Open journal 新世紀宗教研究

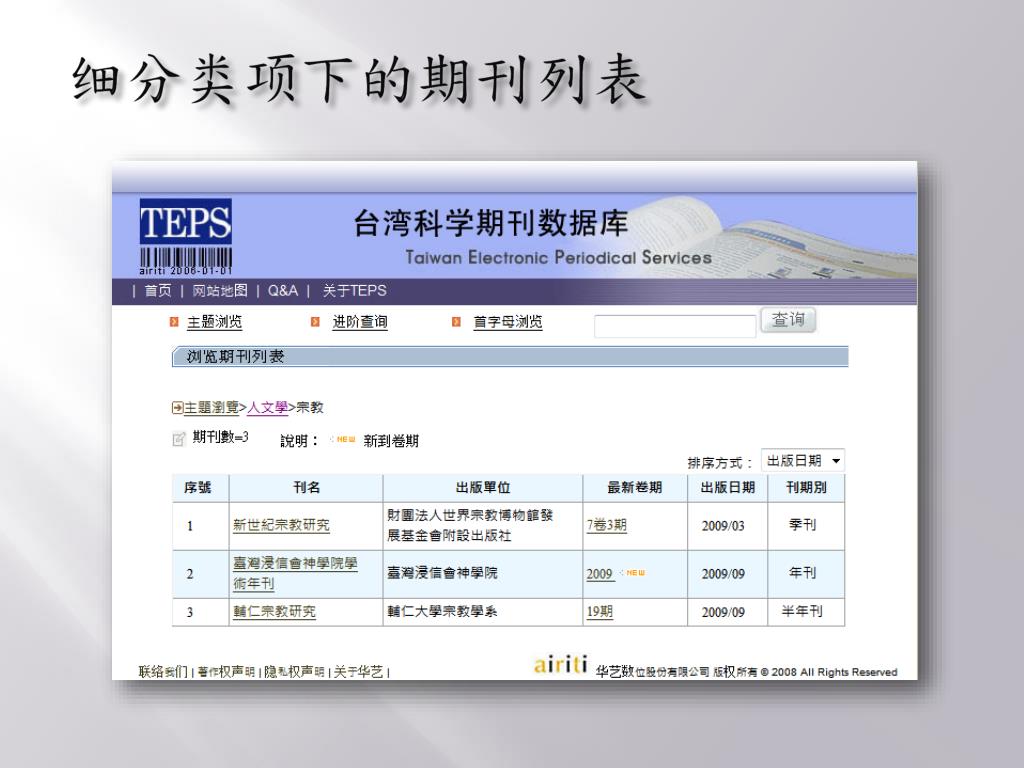[x=281, y=525]
